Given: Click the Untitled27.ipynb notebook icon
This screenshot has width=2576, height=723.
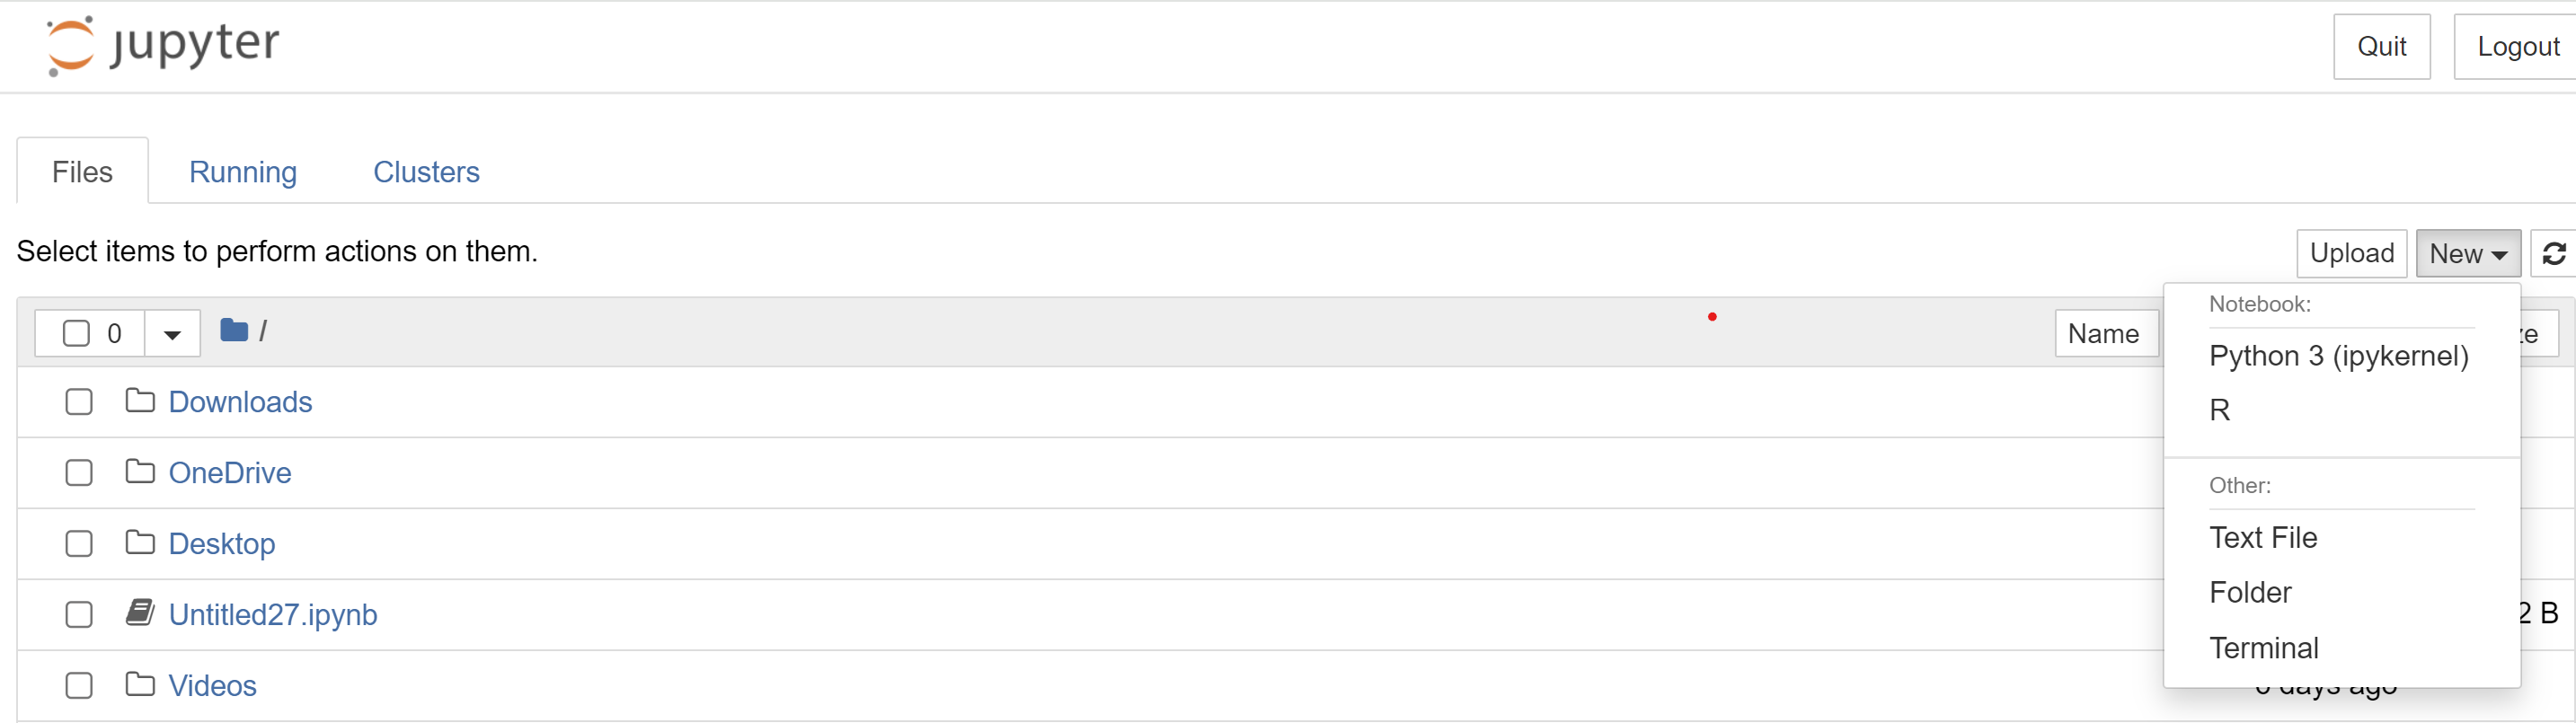Looking at the screenshot, I should [140, 613].
